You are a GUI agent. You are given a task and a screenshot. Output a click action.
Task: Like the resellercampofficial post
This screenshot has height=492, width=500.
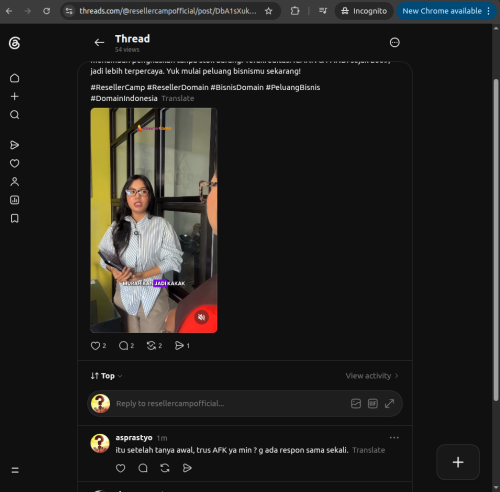point(95,346)
